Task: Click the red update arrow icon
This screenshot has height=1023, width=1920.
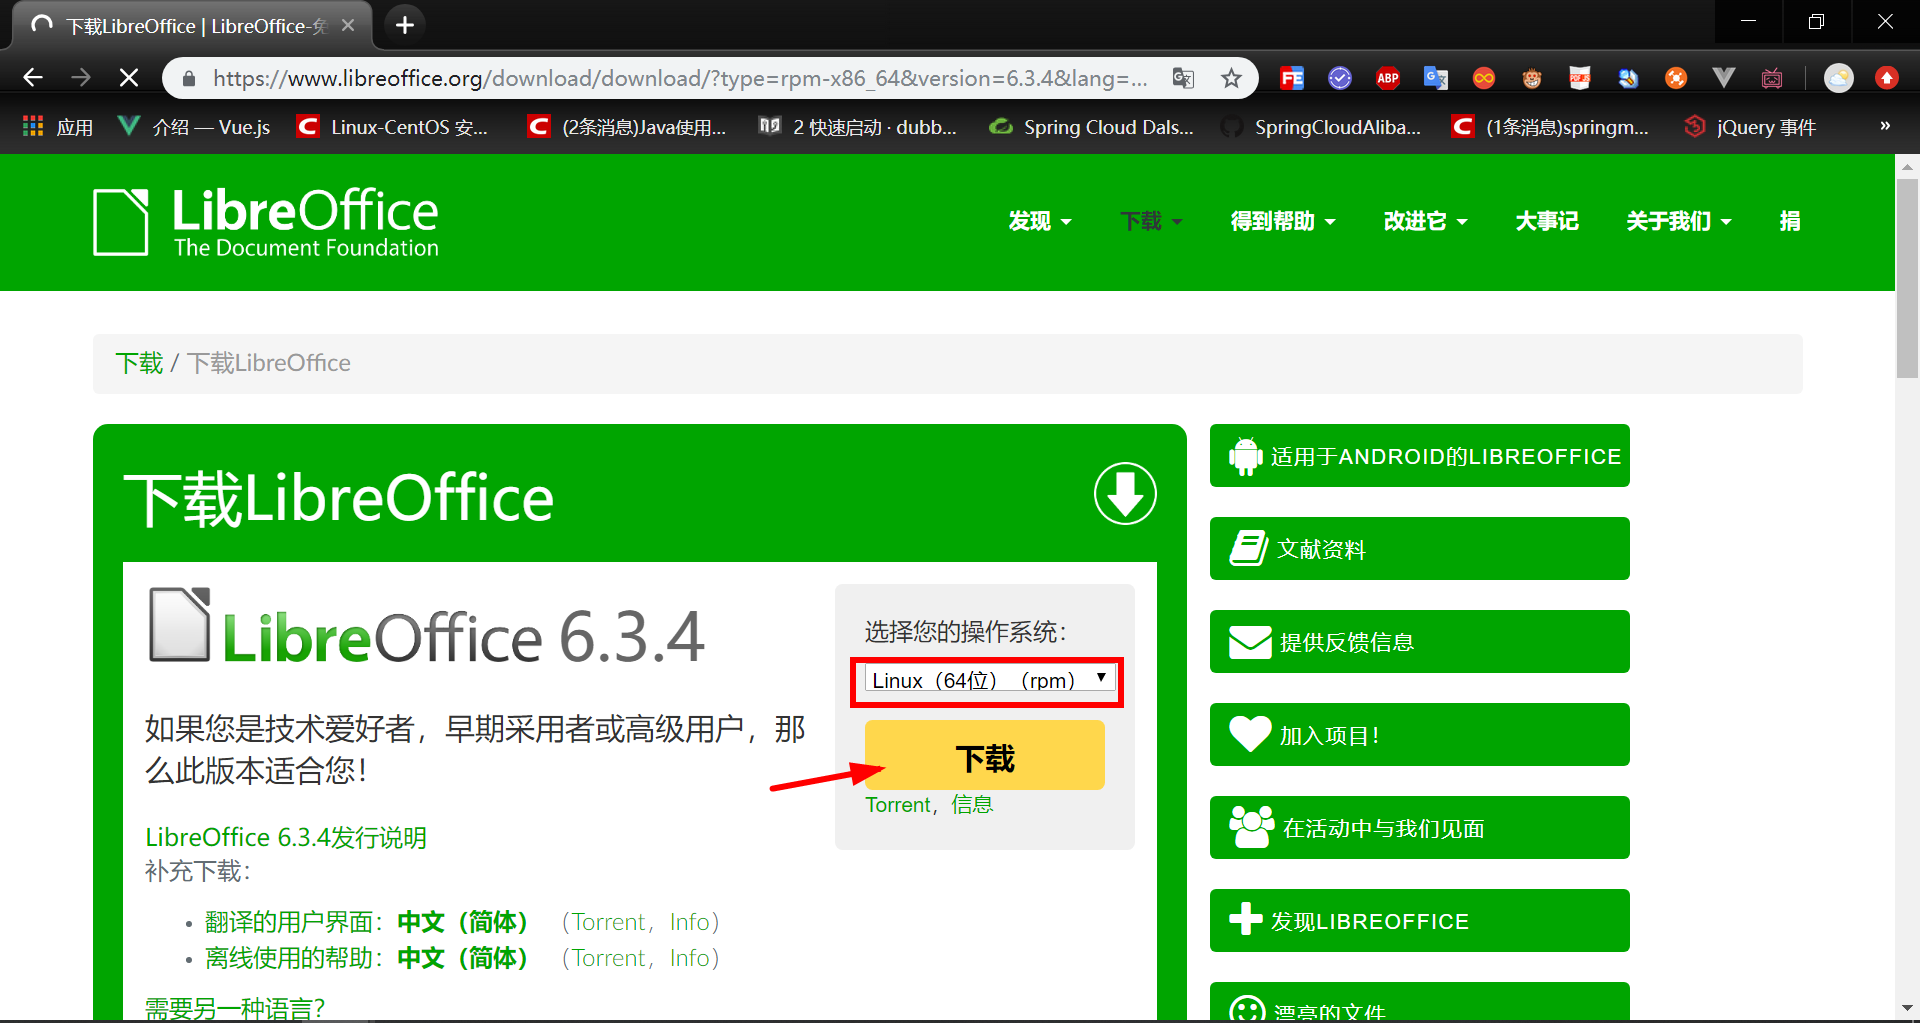Action: 1886,78
